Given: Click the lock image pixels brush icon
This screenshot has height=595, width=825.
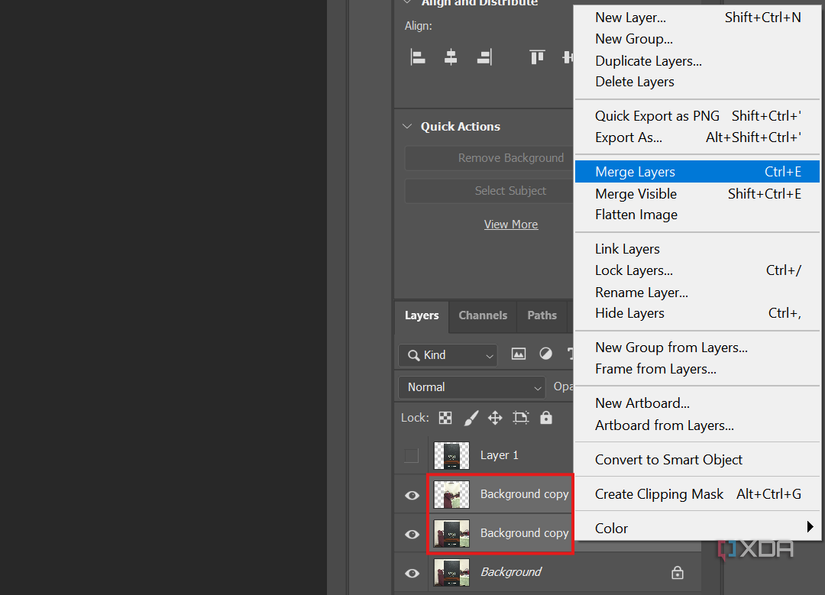Looking at the screenshot, I should pyautogui.click(x=470, y=417).
